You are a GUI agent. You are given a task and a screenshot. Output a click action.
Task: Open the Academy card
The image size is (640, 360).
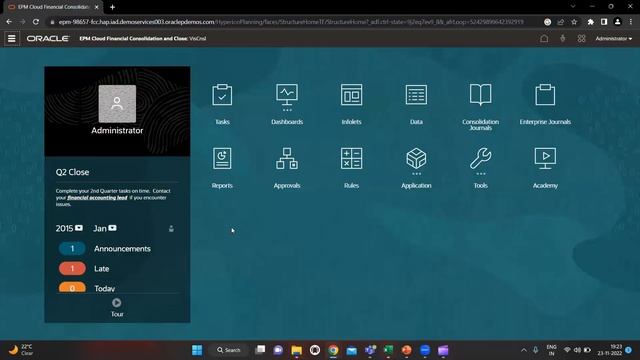coord(545,168)
